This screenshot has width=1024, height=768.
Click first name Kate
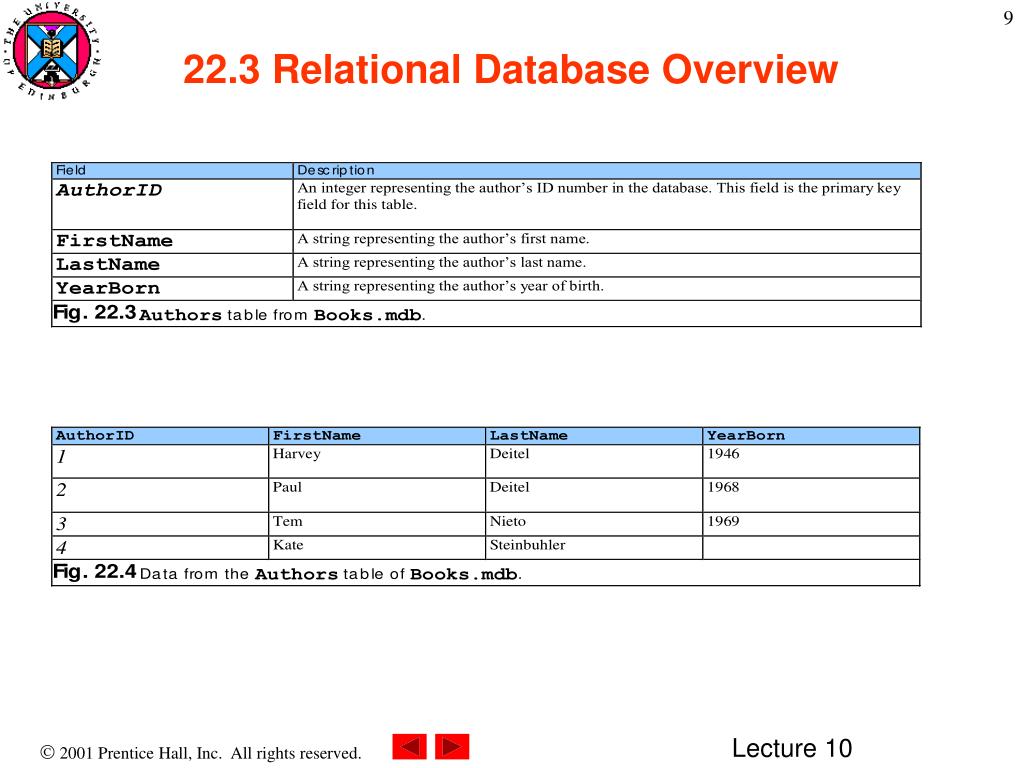click(288, 545)
